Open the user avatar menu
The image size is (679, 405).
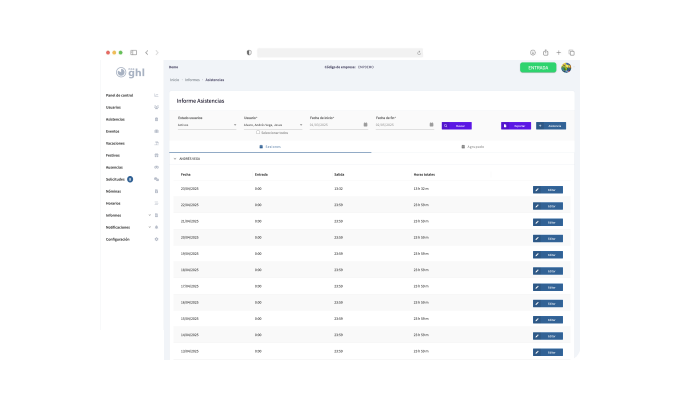click(x=566, y=68)
